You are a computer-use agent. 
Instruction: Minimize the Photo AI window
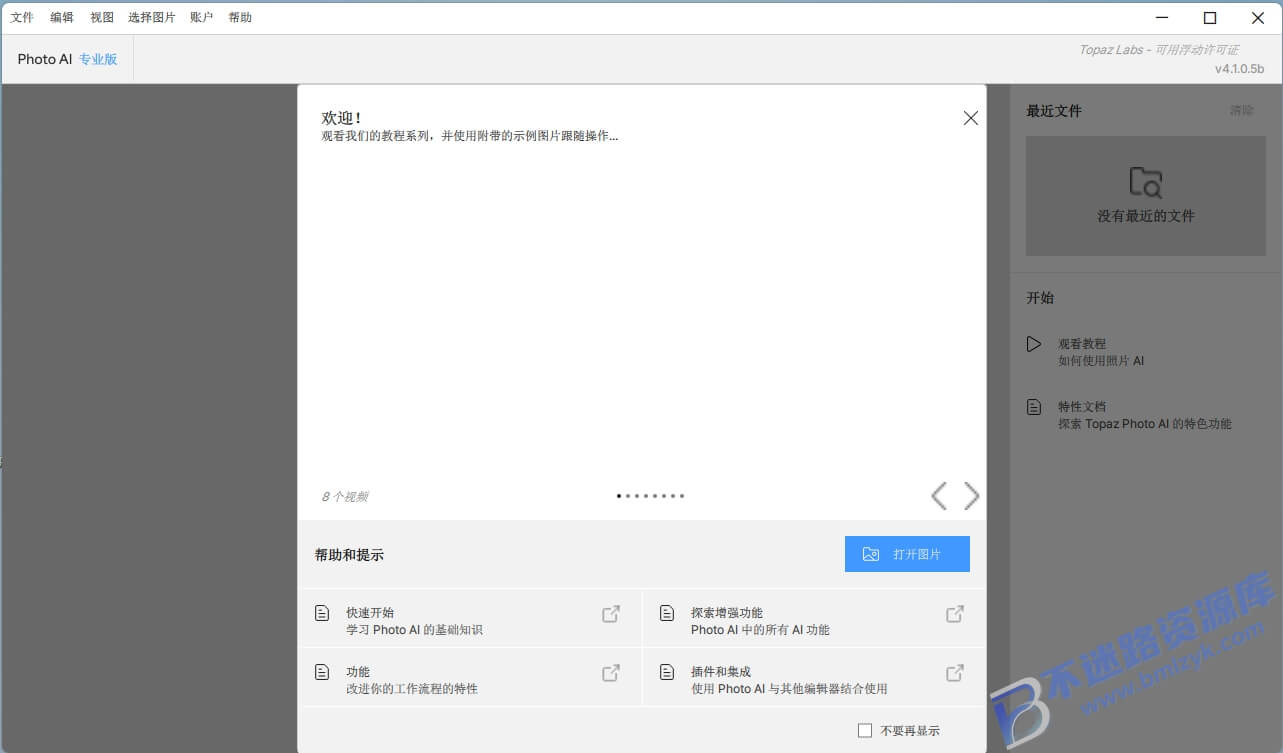coord(1162,17)
